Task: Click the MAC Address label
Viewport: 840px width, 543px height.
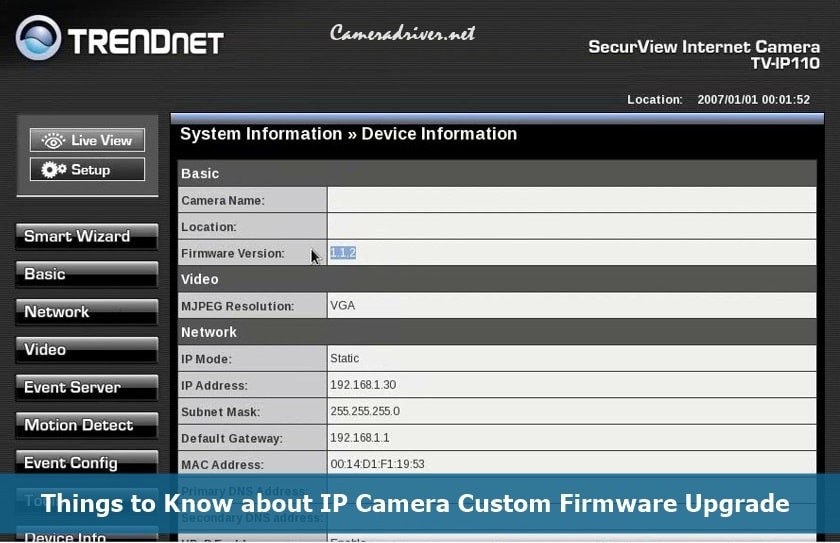Action: pyautogui.click(x=222, y=465)
